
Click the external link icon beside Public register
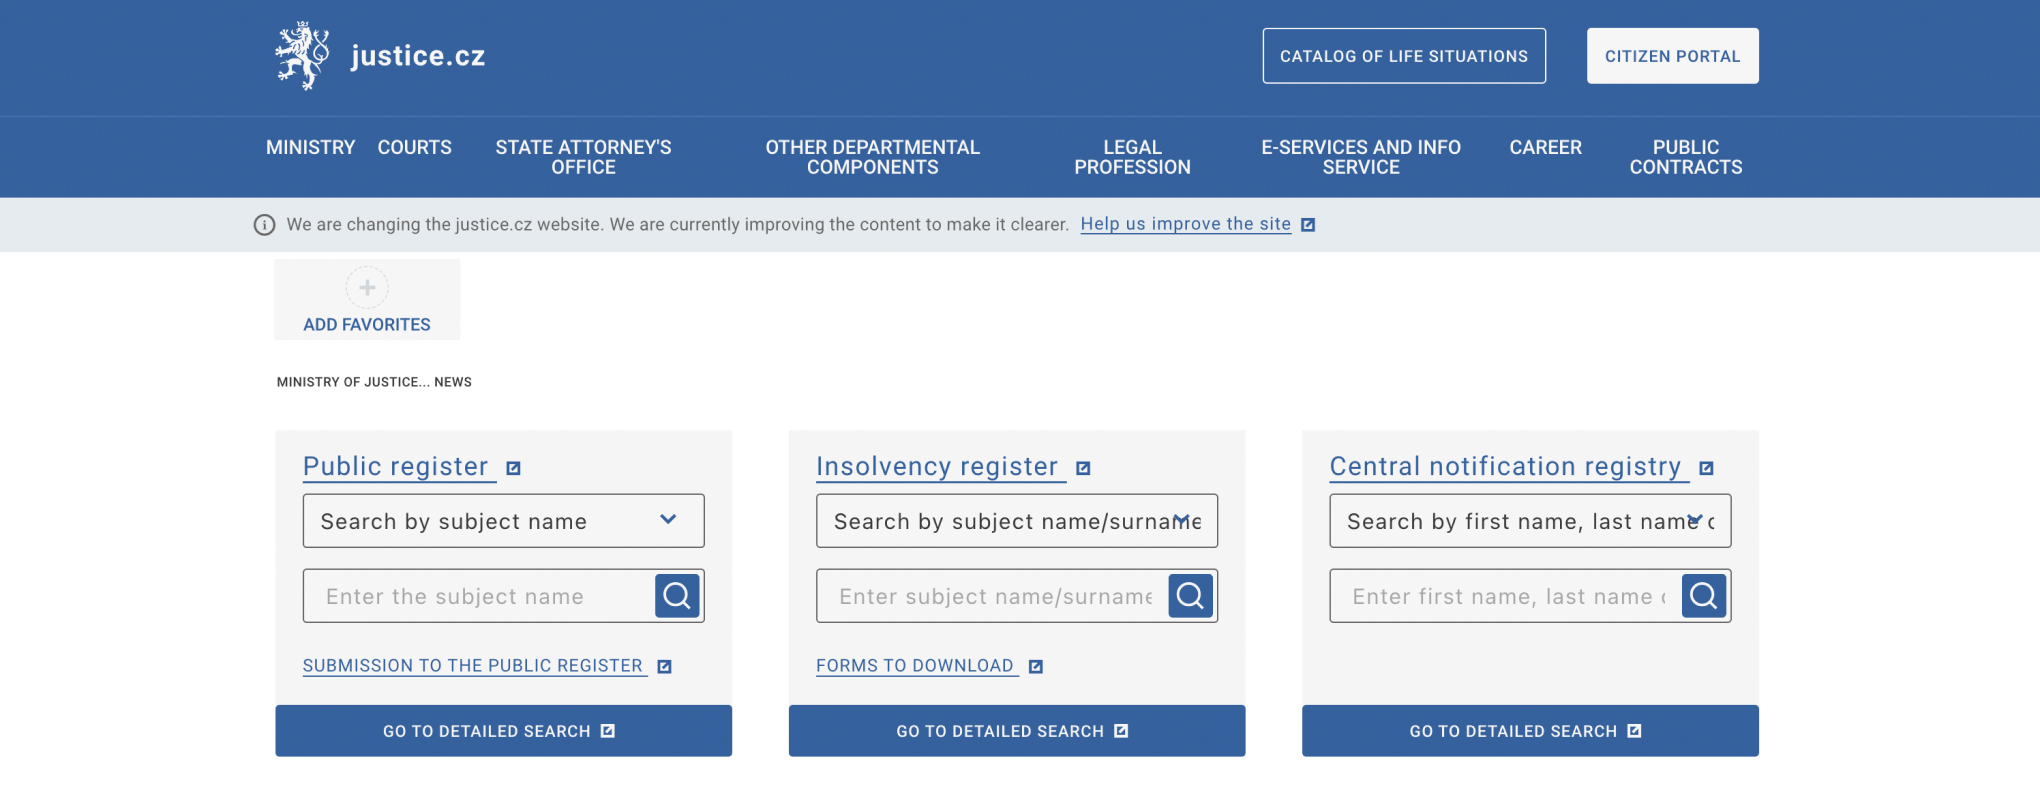click(x=514, y=468)
